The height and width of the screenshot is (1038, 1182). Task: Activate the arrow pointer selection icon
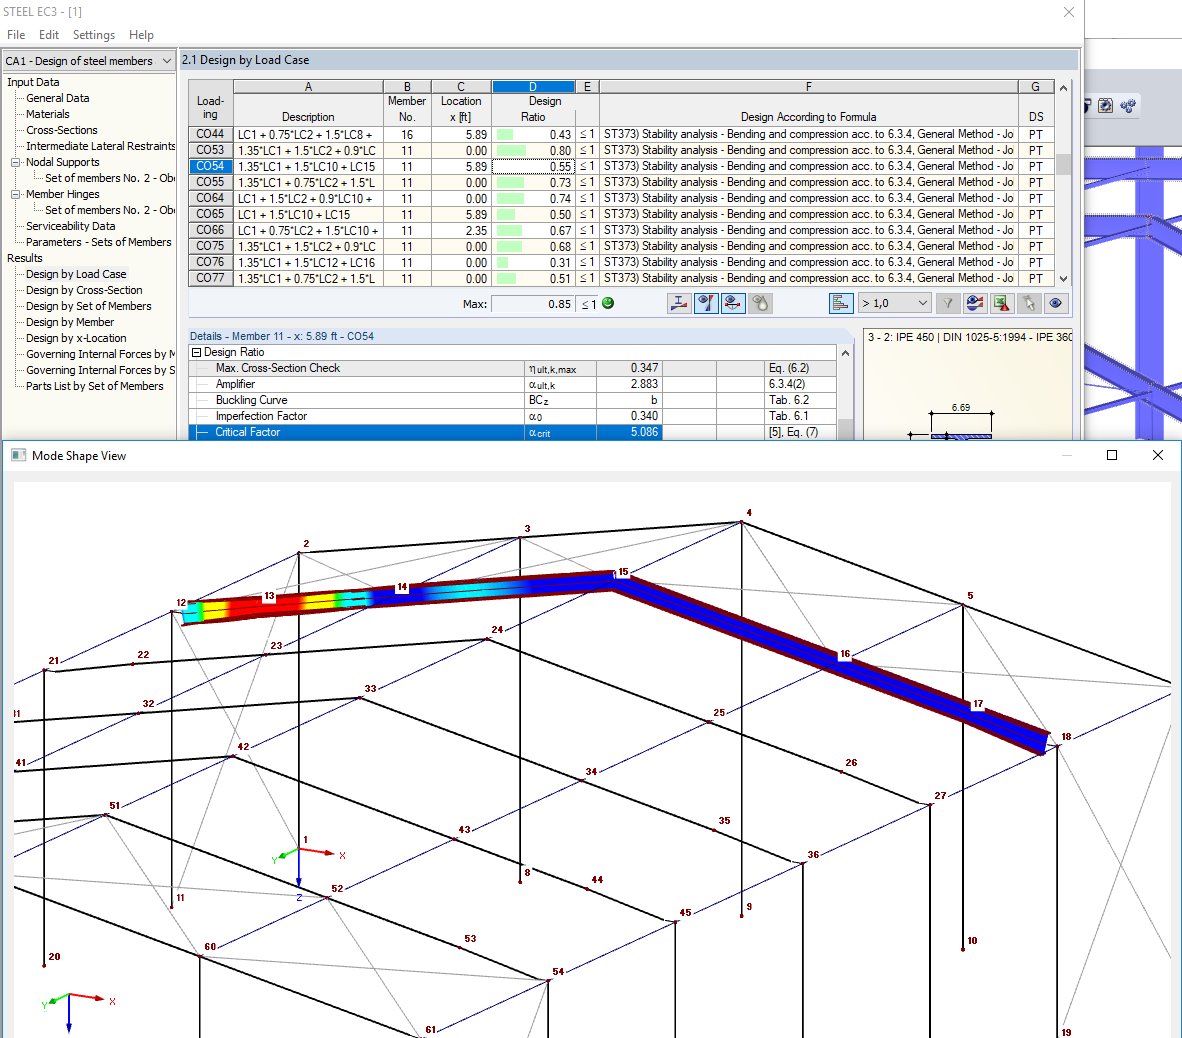click(x=1028, y=302)
